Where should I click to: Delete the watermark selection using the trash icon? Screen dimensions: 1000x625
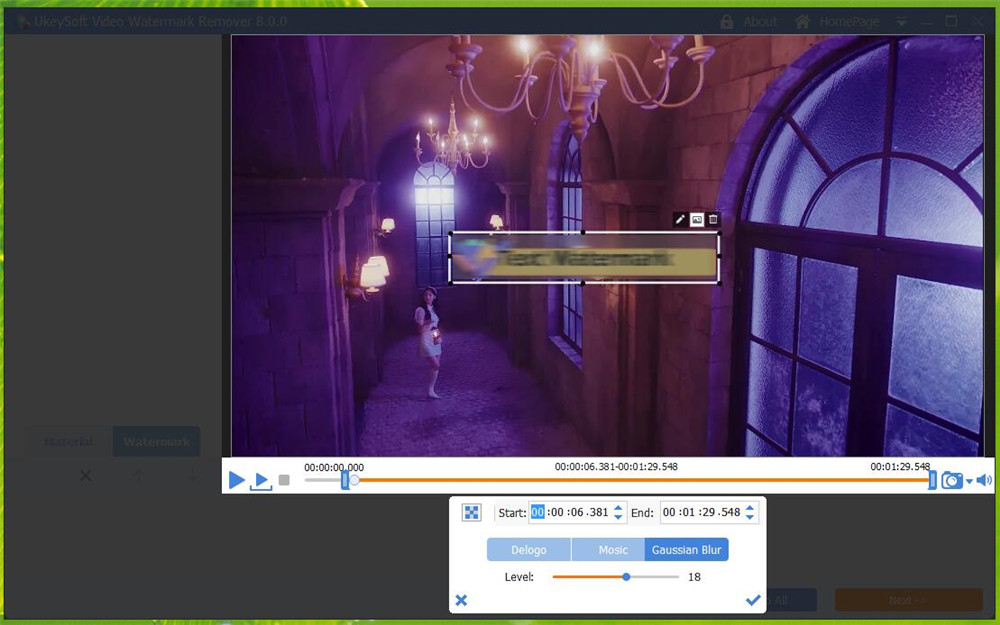pyautogui.click(x=713, y=218)
